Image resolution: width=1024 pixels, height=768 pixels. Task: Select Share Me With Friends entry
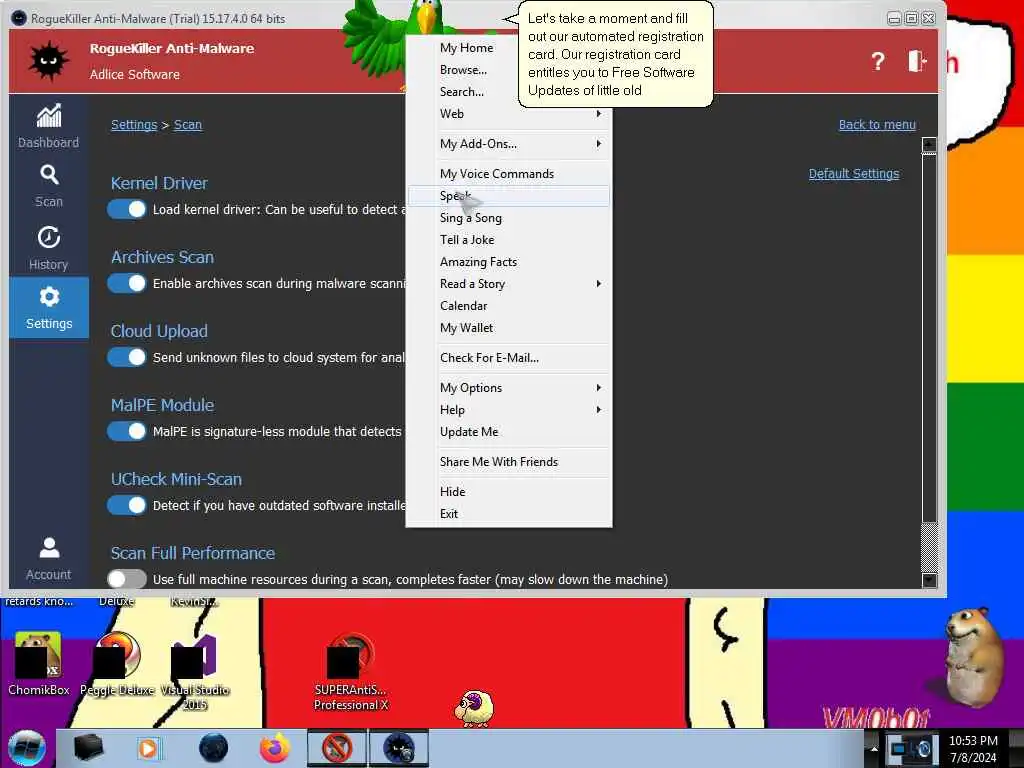[x=509, y=462]
